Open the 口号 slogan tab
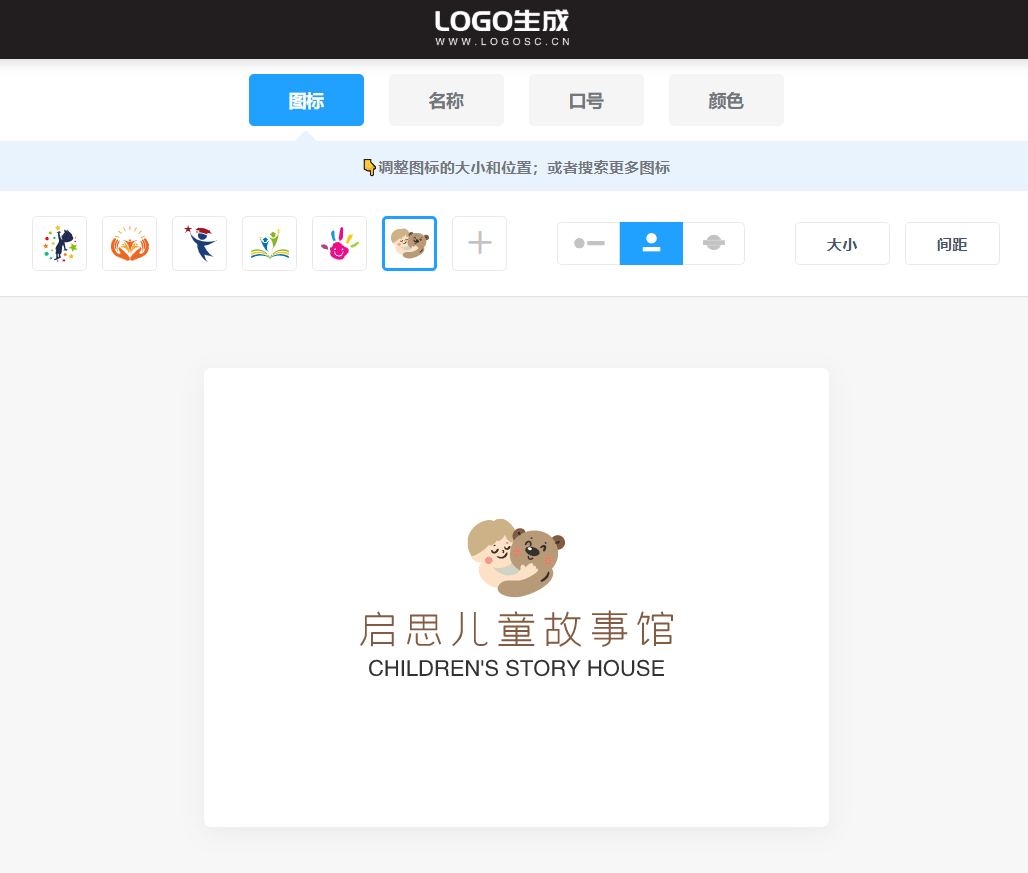 coord(586,100)
